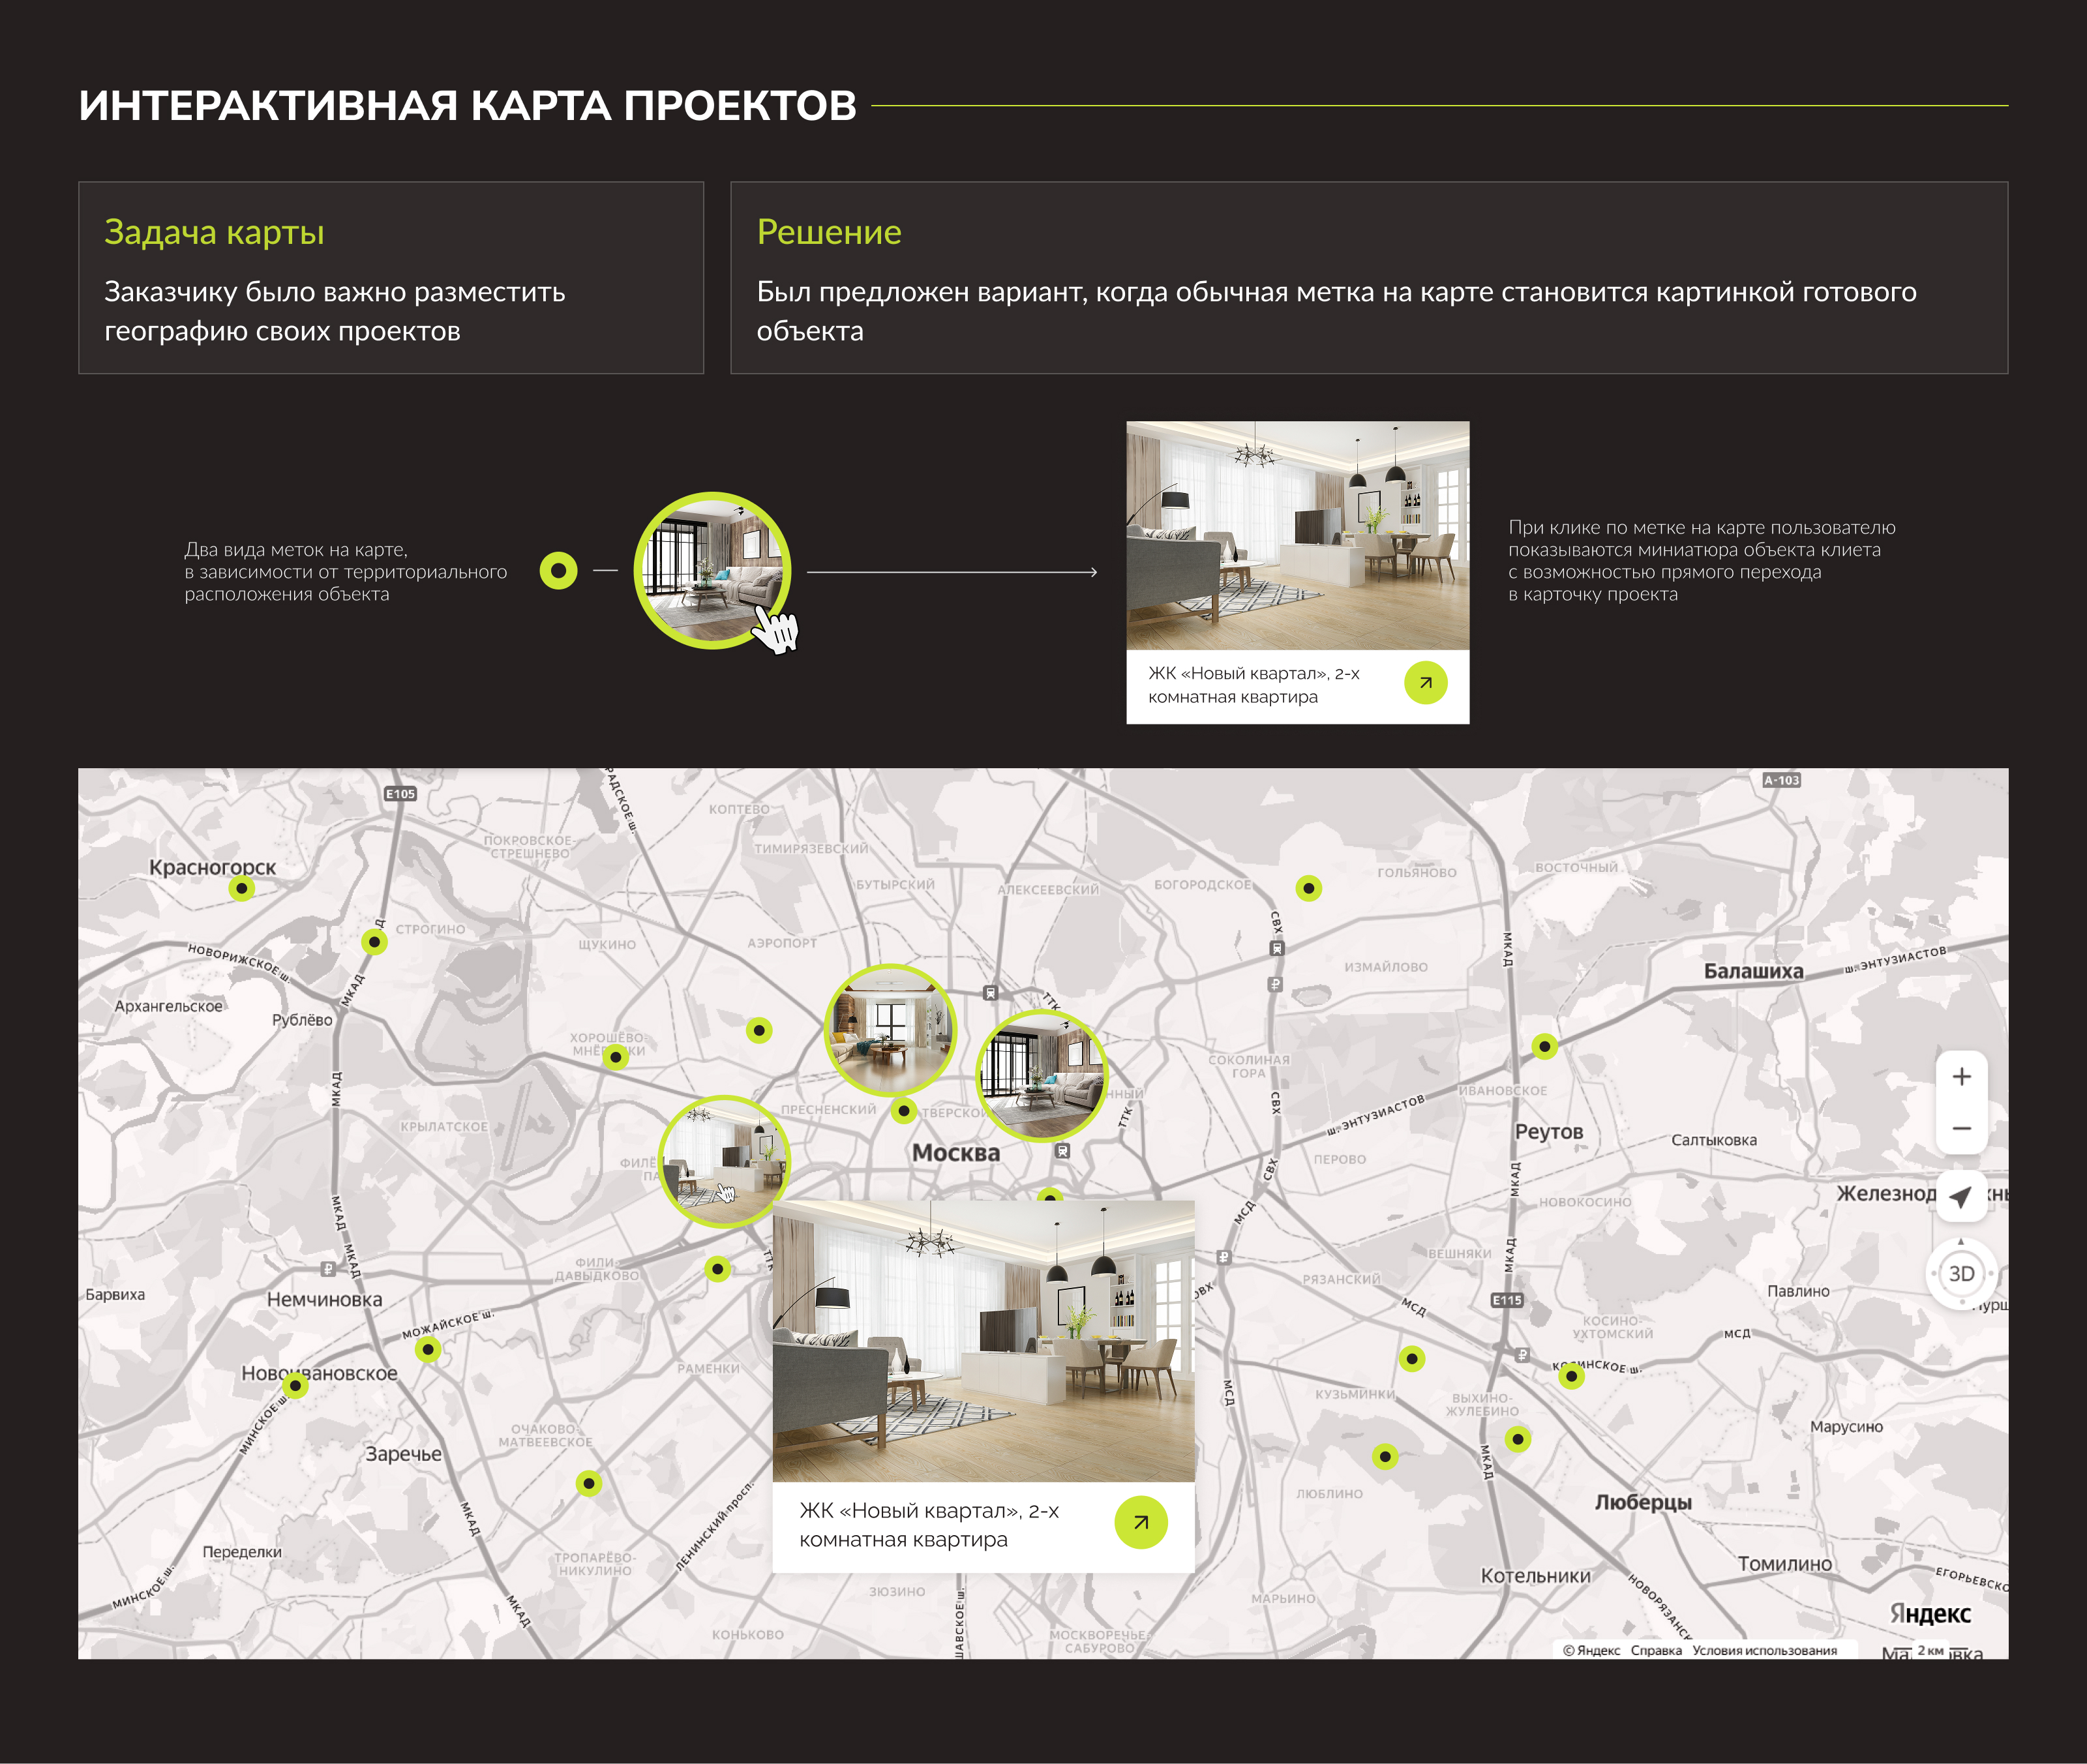Click the Решение heading

(829, 232)
